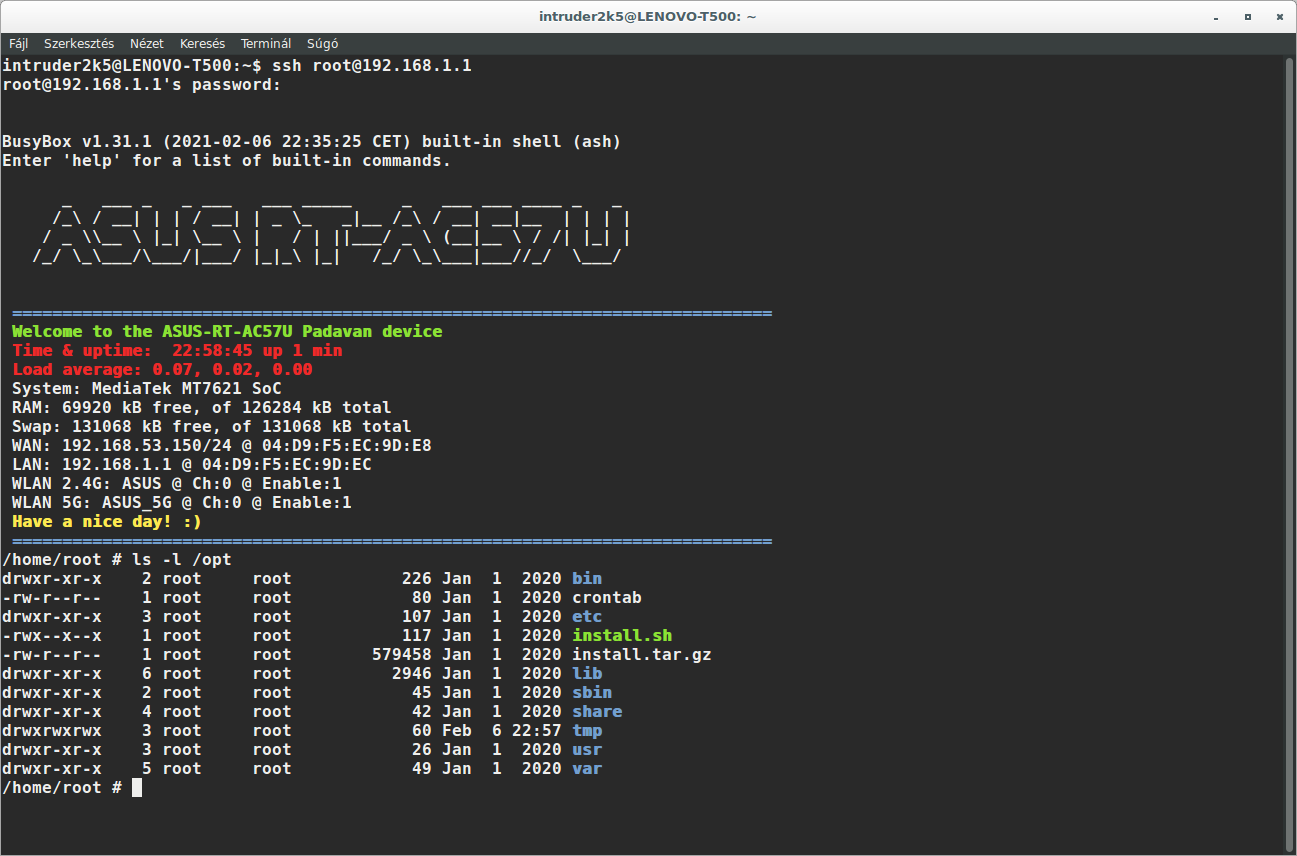Click the Swap free line
The image size is (1297, 856).
pos(212,426)
